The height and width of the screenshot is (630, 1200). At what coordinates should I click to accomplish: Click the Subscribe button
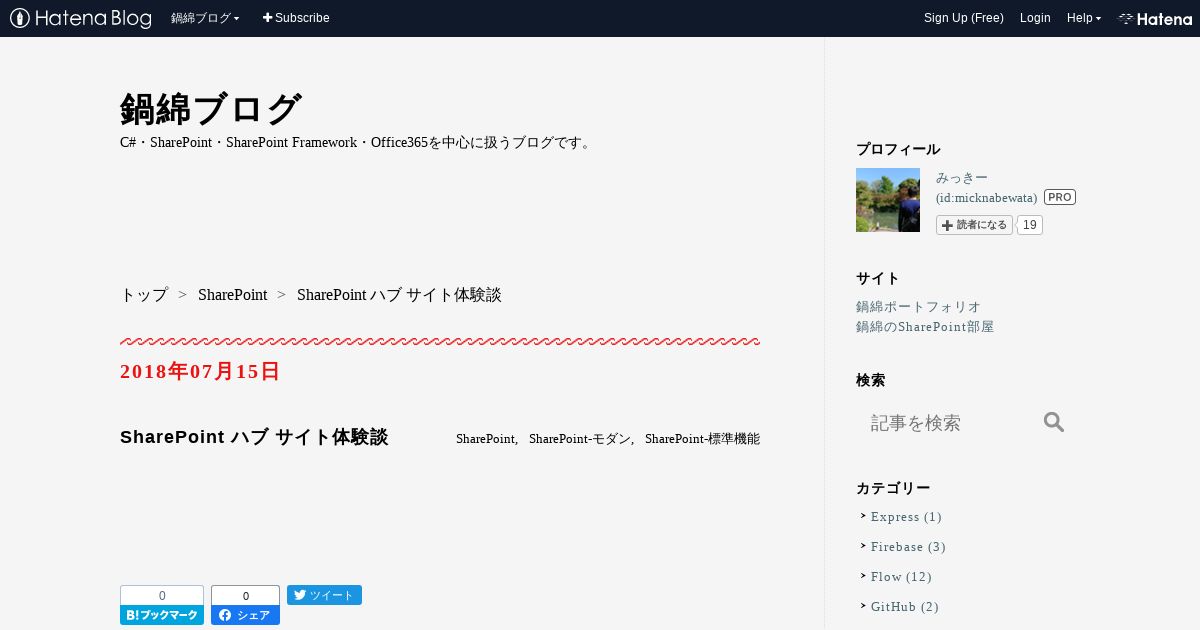(296, 18)
